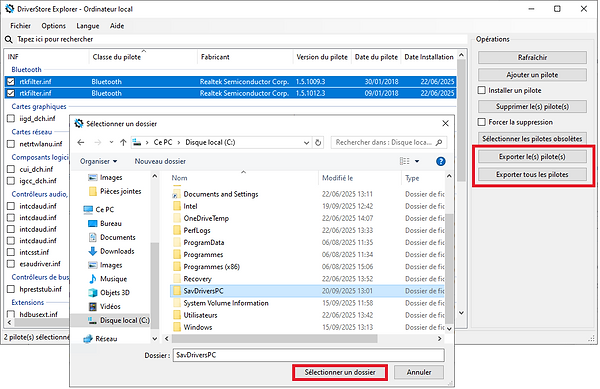
Task: Open Documents in the navigation pane
Action: [117, 237]
